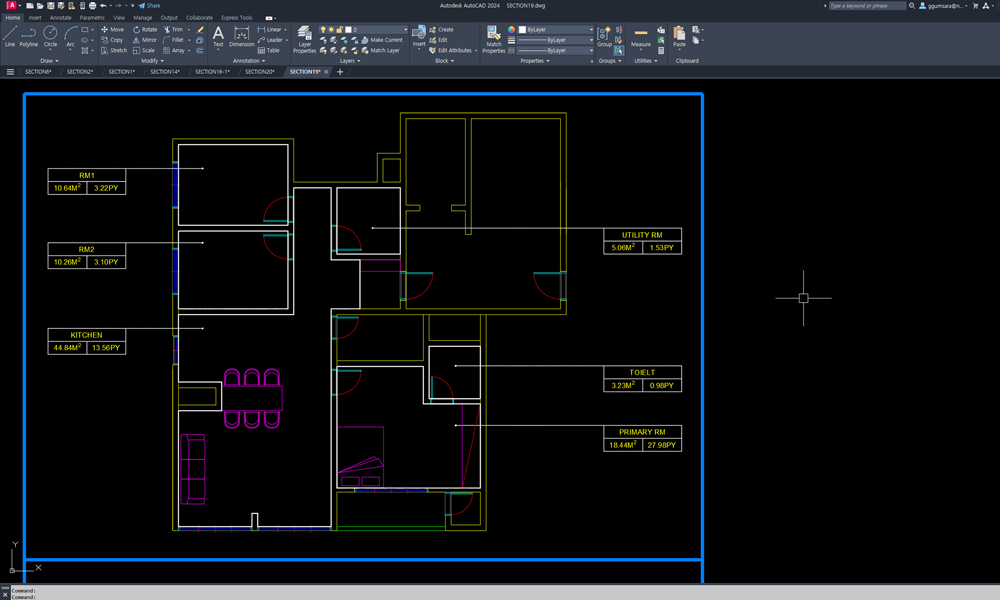Click the Match Layer button

click(x=381, y=50)
